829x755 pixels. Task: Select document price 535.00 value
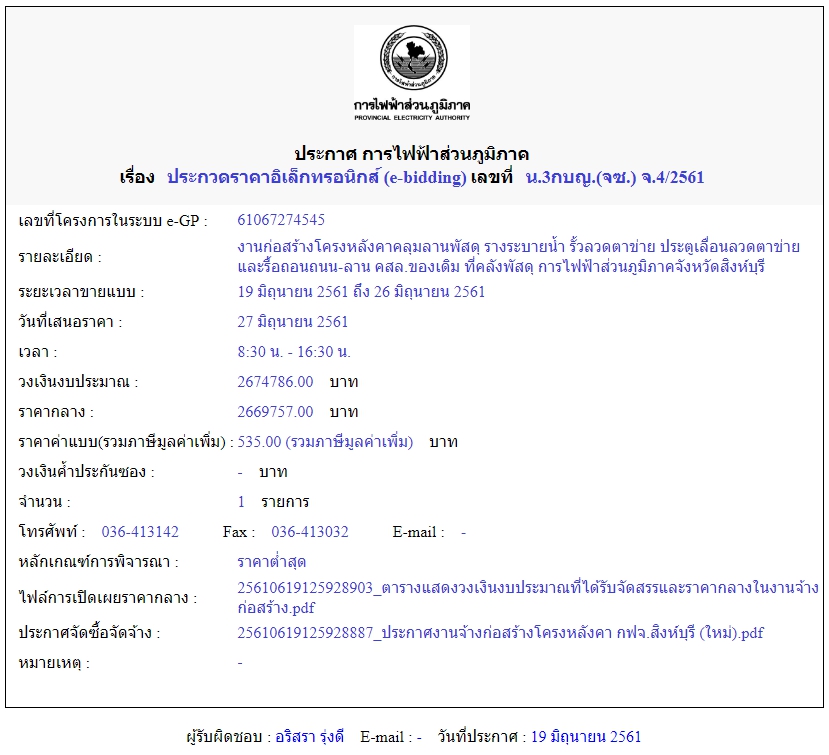click(325, 441)
